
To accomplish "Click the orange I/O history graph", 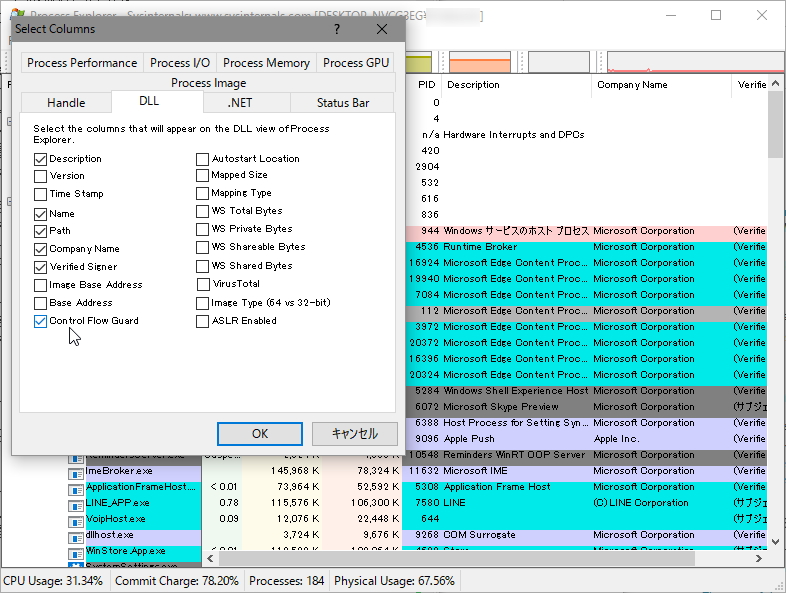I will click(x=480, y=62).
